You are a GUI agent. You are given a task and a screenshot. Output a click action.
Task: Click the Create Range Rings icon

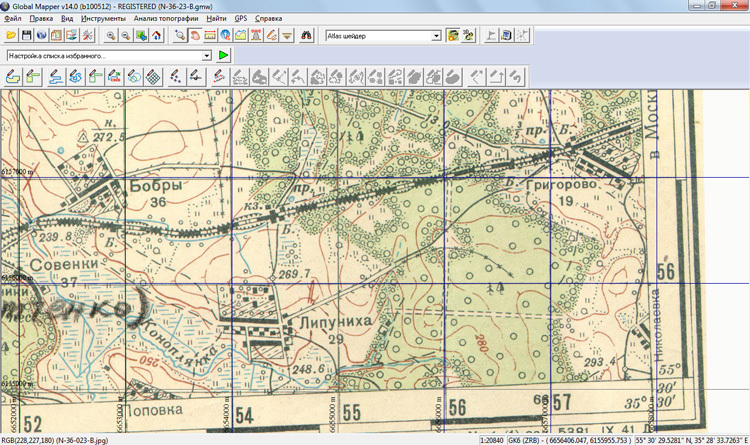coord(133,77)
